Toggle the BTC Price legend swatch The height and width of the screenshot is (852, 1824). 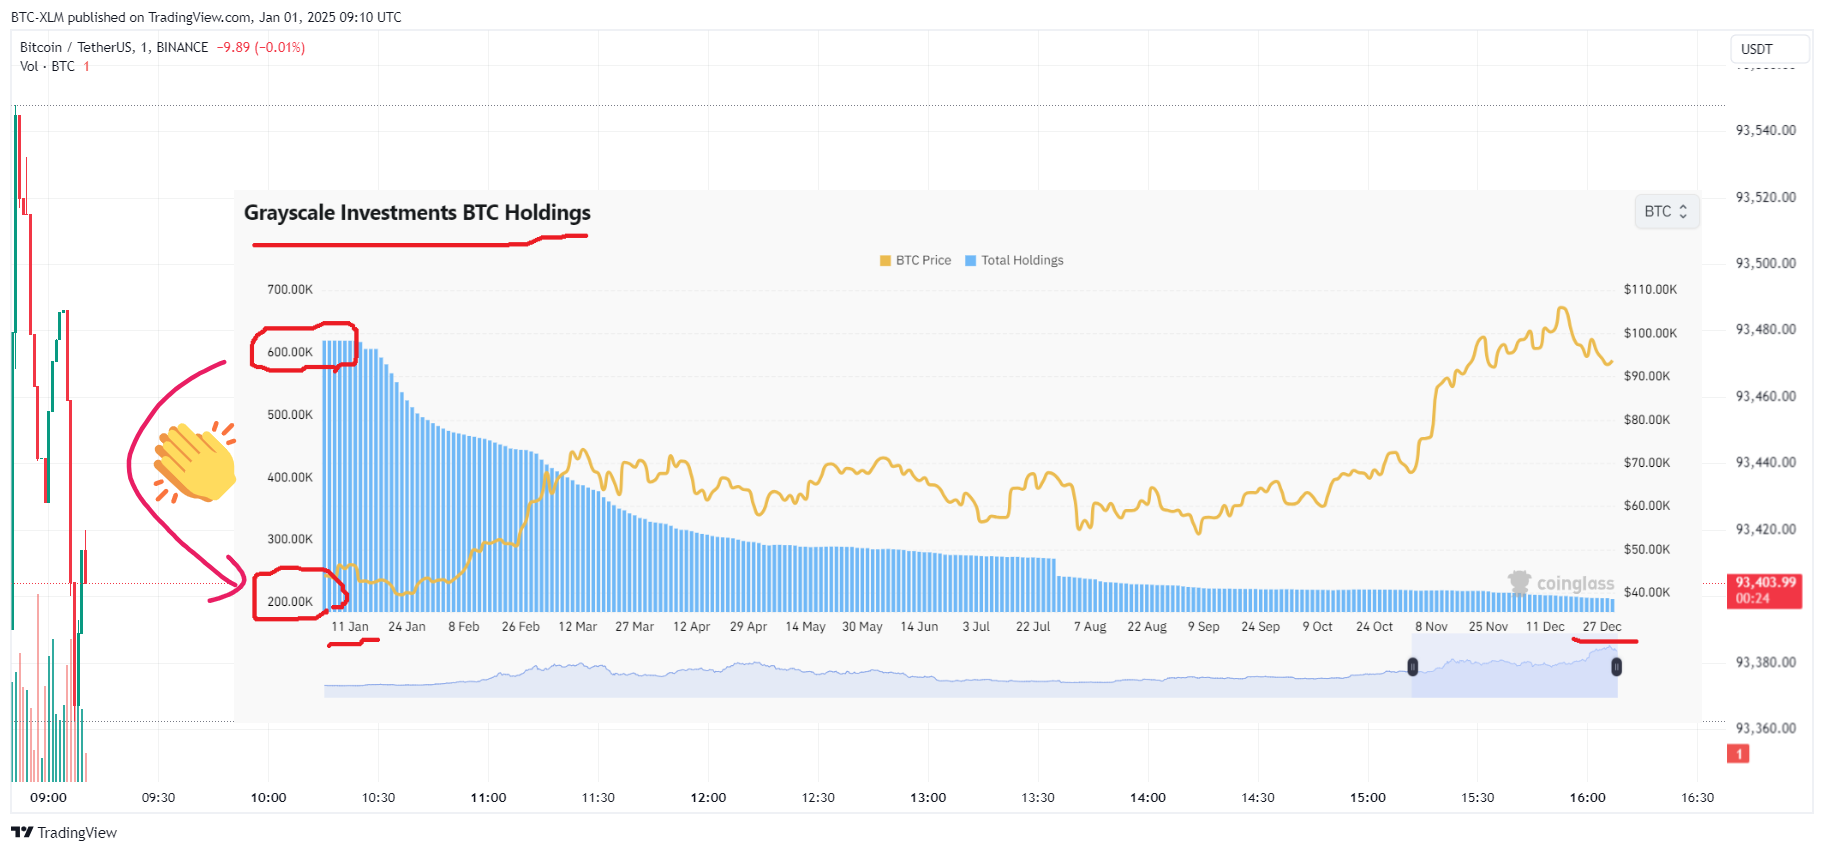tap(885, 261)
